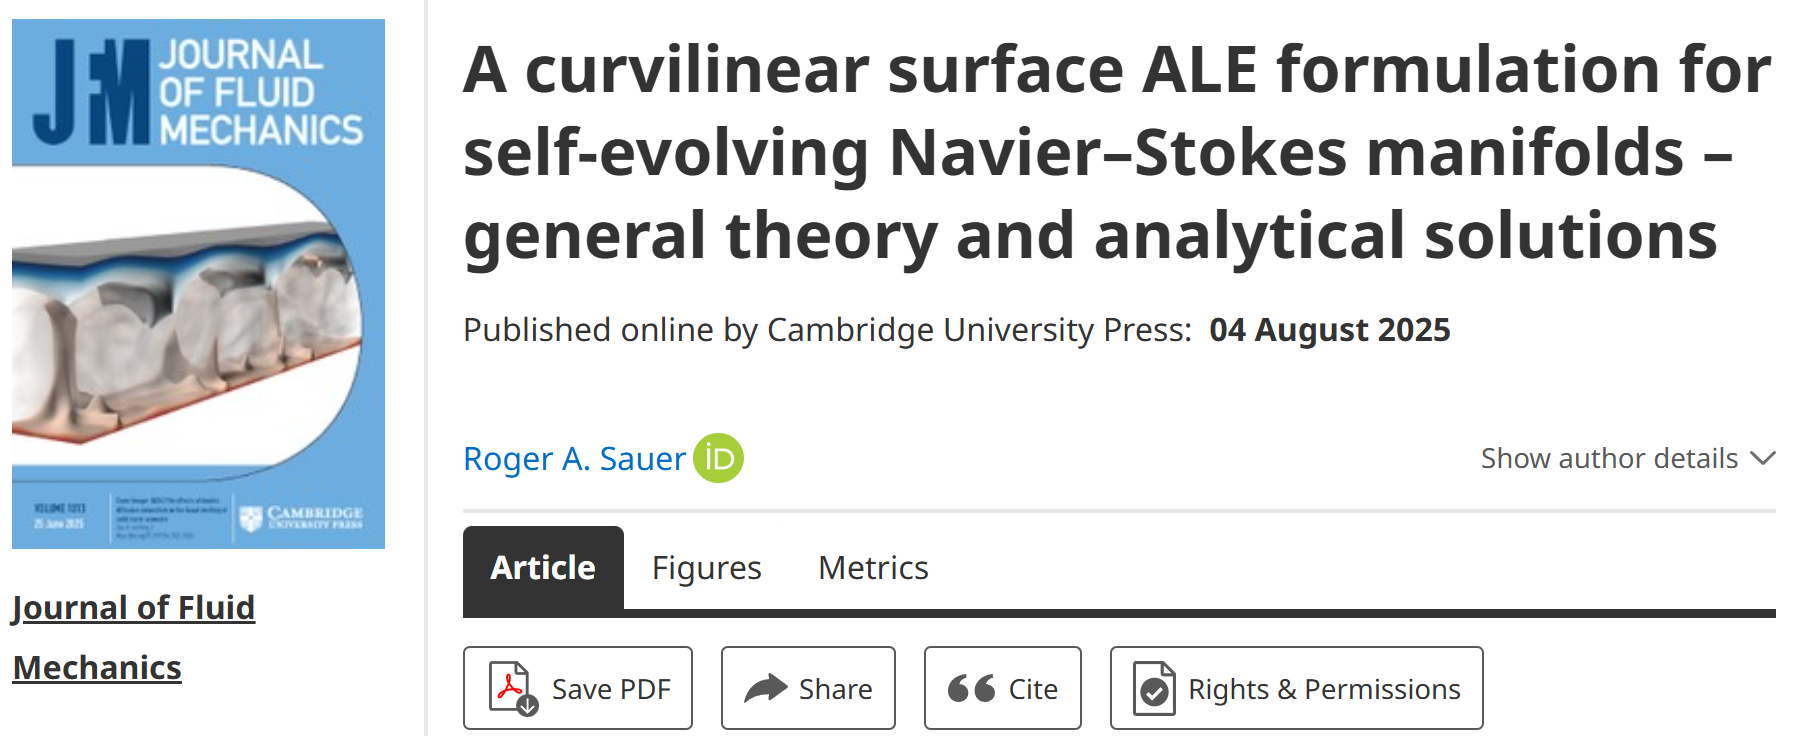Click the Save PDF button
The width and height of the screenshot is (1796, 736).
point(578,688)
